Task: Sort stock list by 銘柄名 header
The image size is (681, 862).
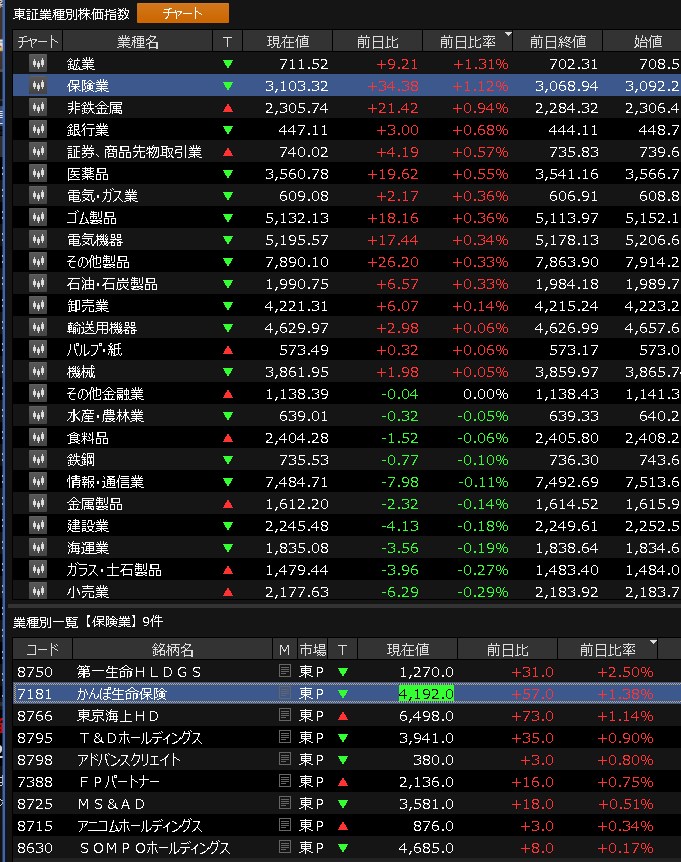Action: (x=173, y=650)
